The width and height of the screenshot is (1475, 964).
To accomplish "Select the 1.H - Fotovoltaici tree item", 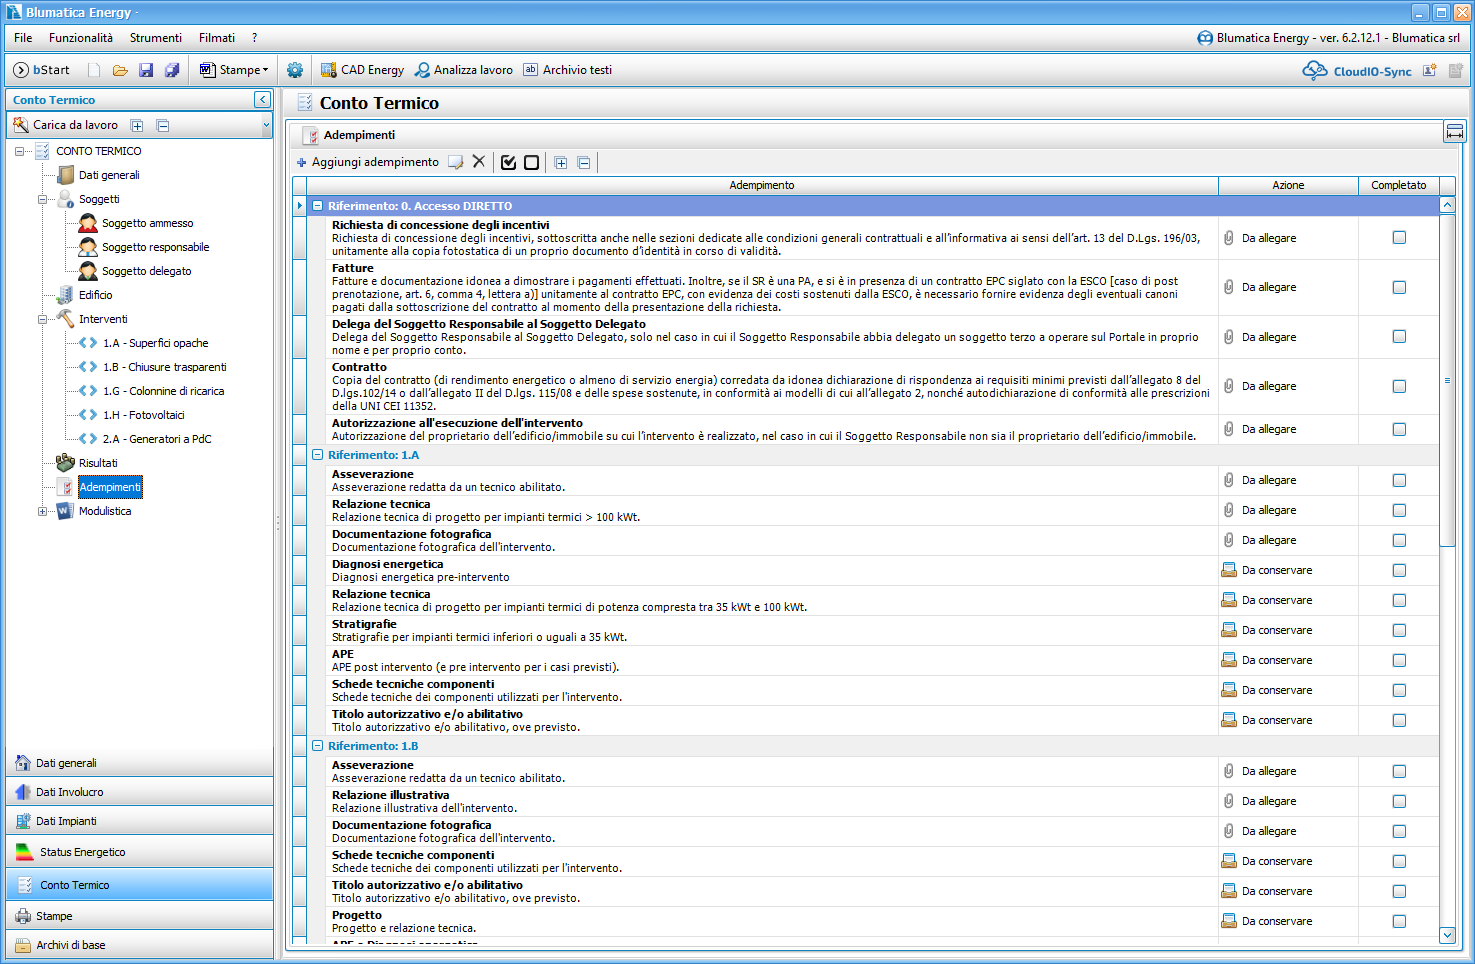I will 143,415.
